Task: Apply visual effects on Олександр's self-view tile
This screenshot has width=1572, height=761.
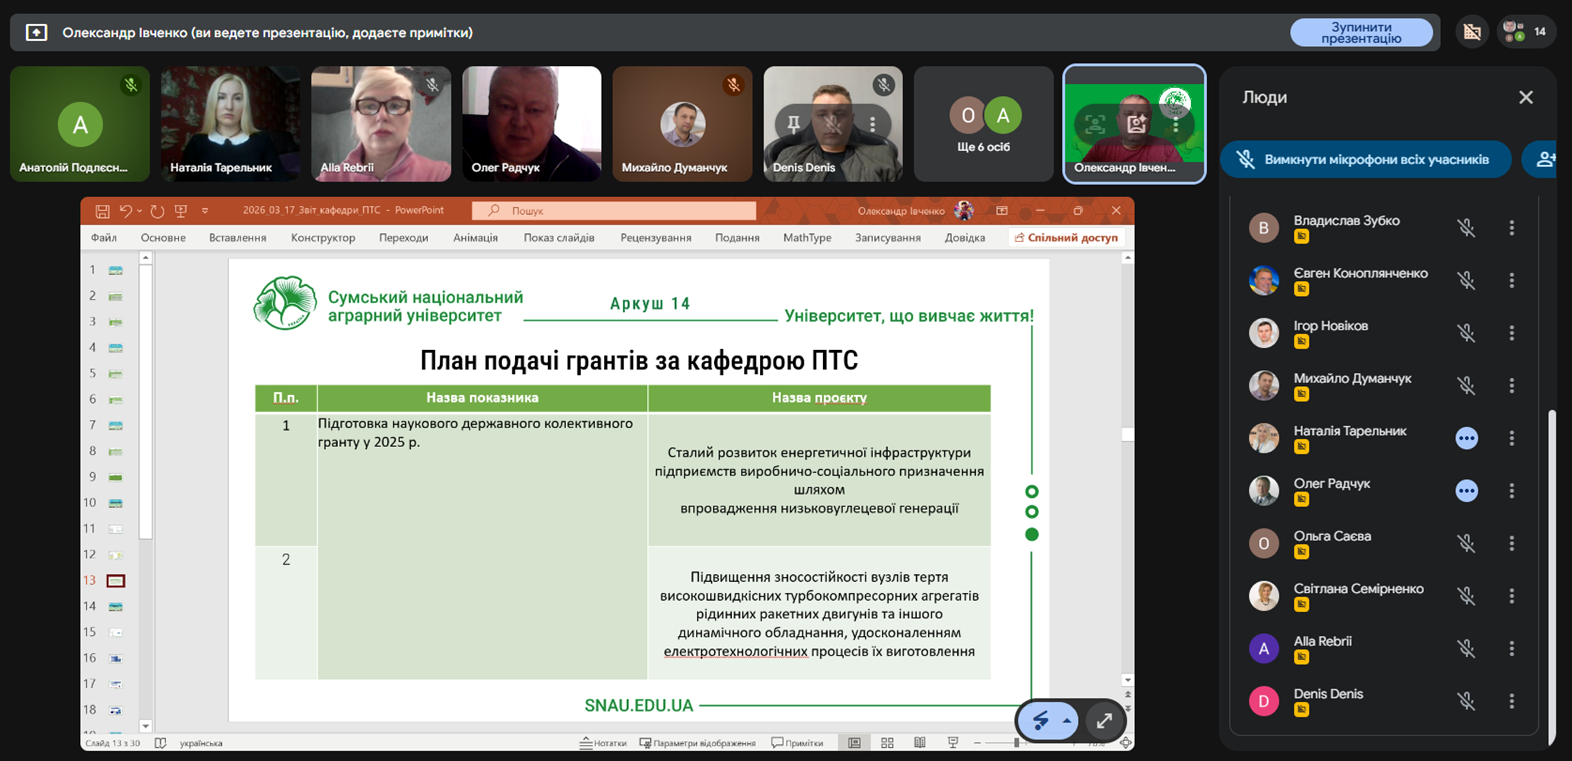Action: point(1136,124)
